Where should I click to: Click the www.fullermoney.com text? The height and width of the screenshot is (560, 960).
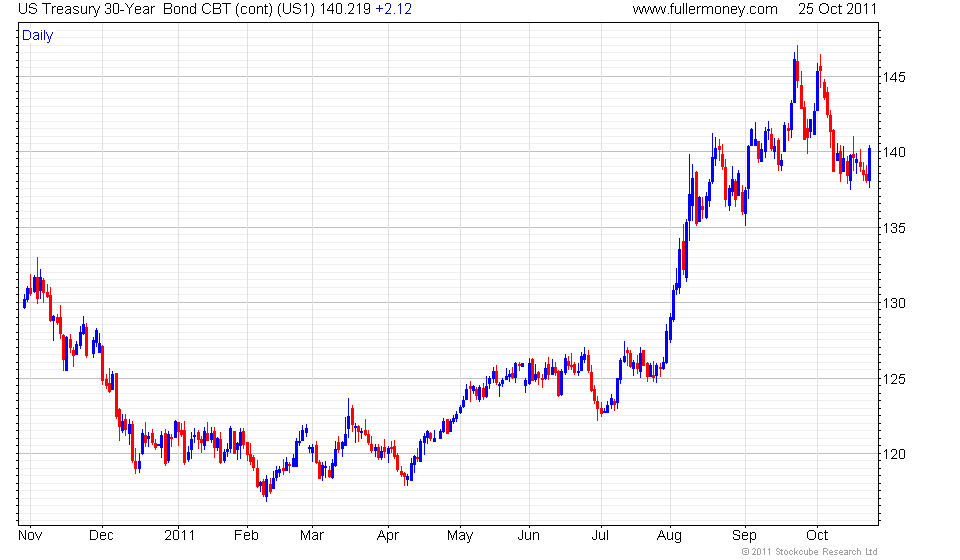click(x=705, y=9)
